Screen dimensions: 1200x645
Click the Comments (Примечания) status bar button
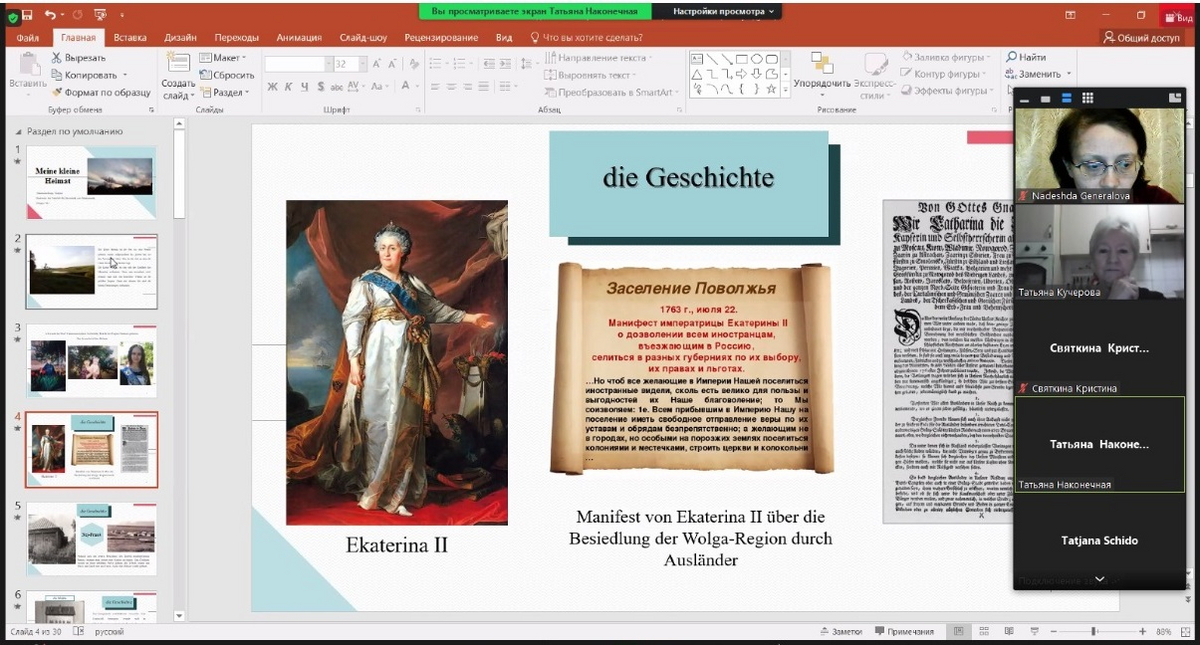tap(904, 632)
